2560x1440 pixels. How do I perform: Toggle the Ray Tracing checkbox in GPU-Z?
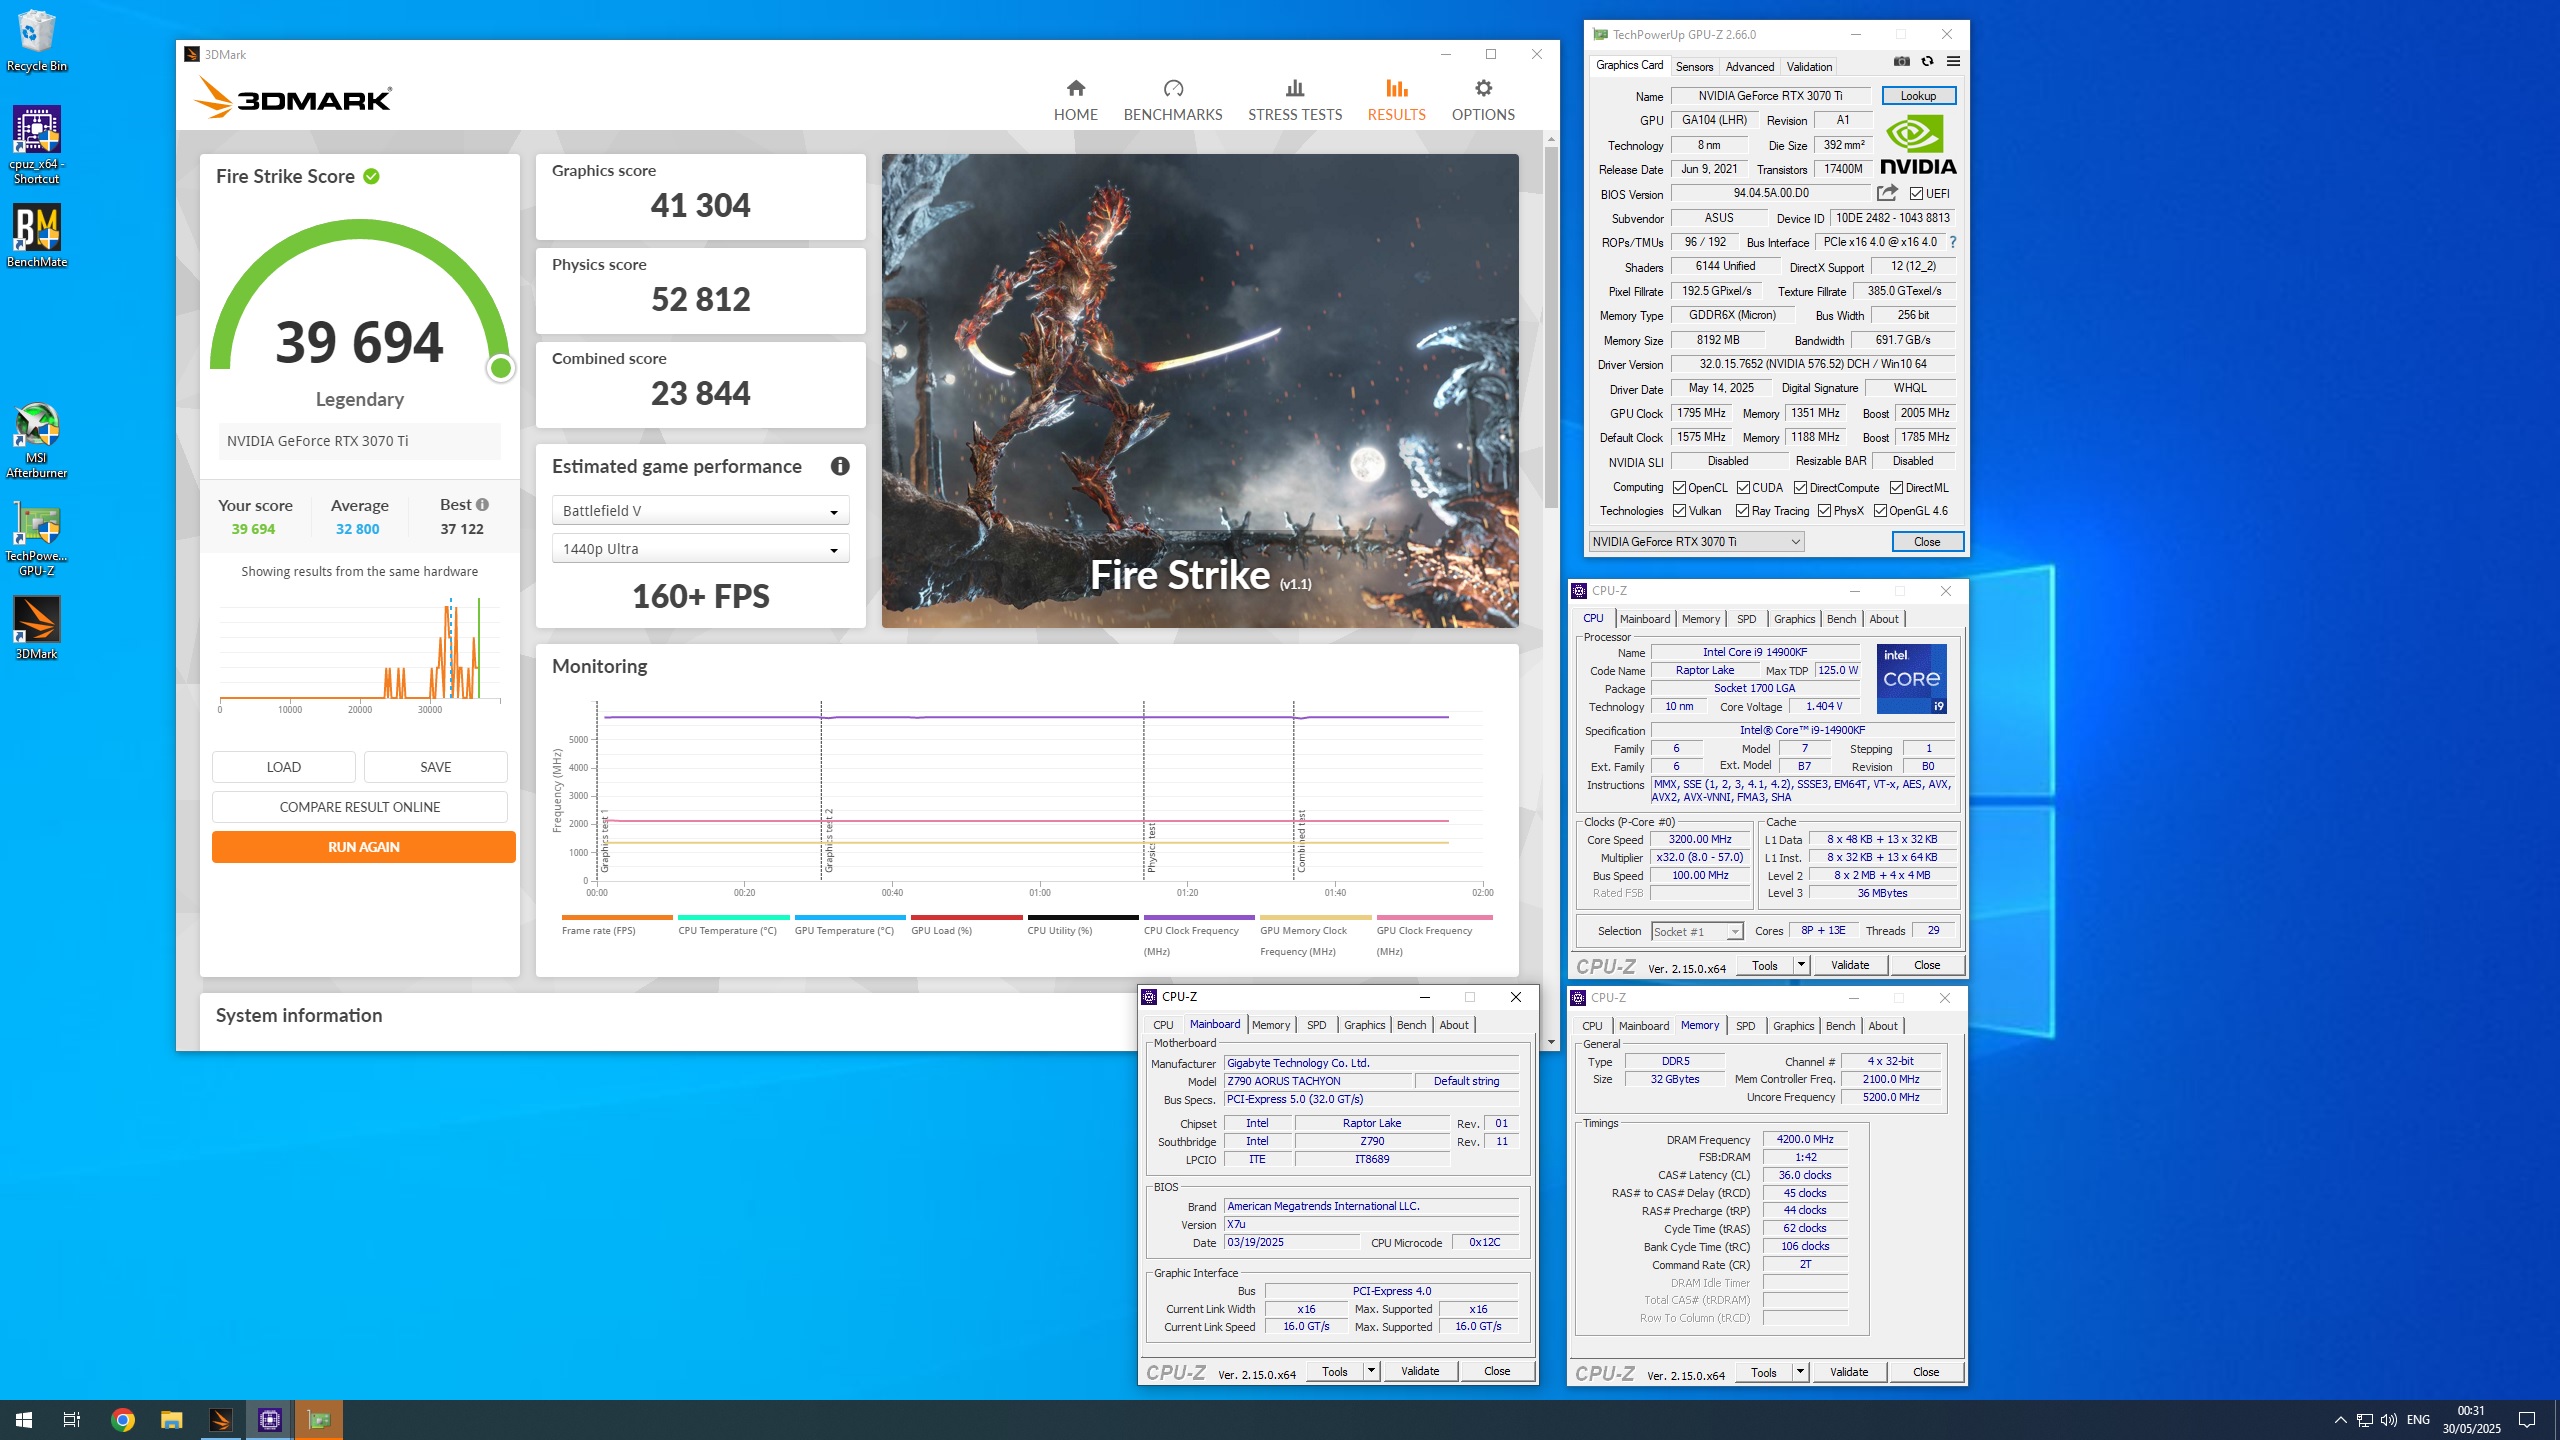pyautogui.click(x=1742, y=511)
